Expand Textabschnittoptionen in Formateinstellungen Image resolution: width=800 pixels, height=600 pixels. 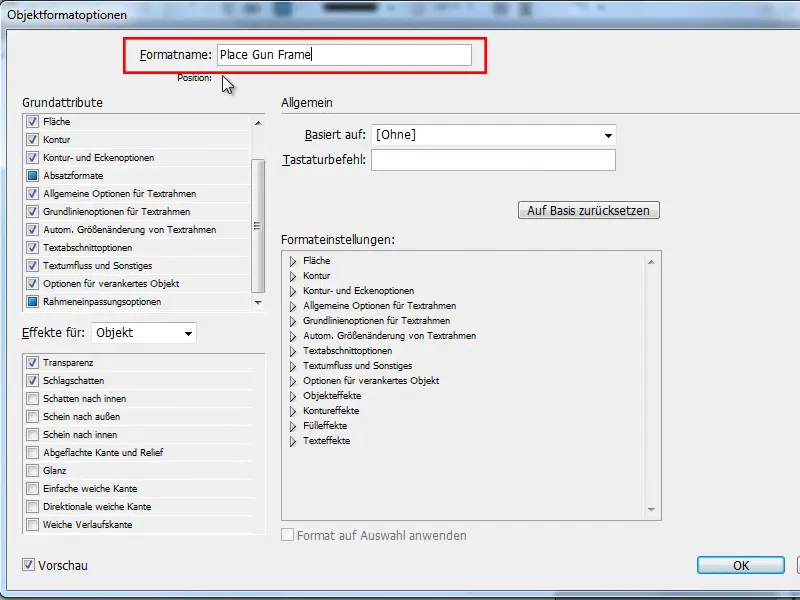pyautogui.click(x=293, y=351)
